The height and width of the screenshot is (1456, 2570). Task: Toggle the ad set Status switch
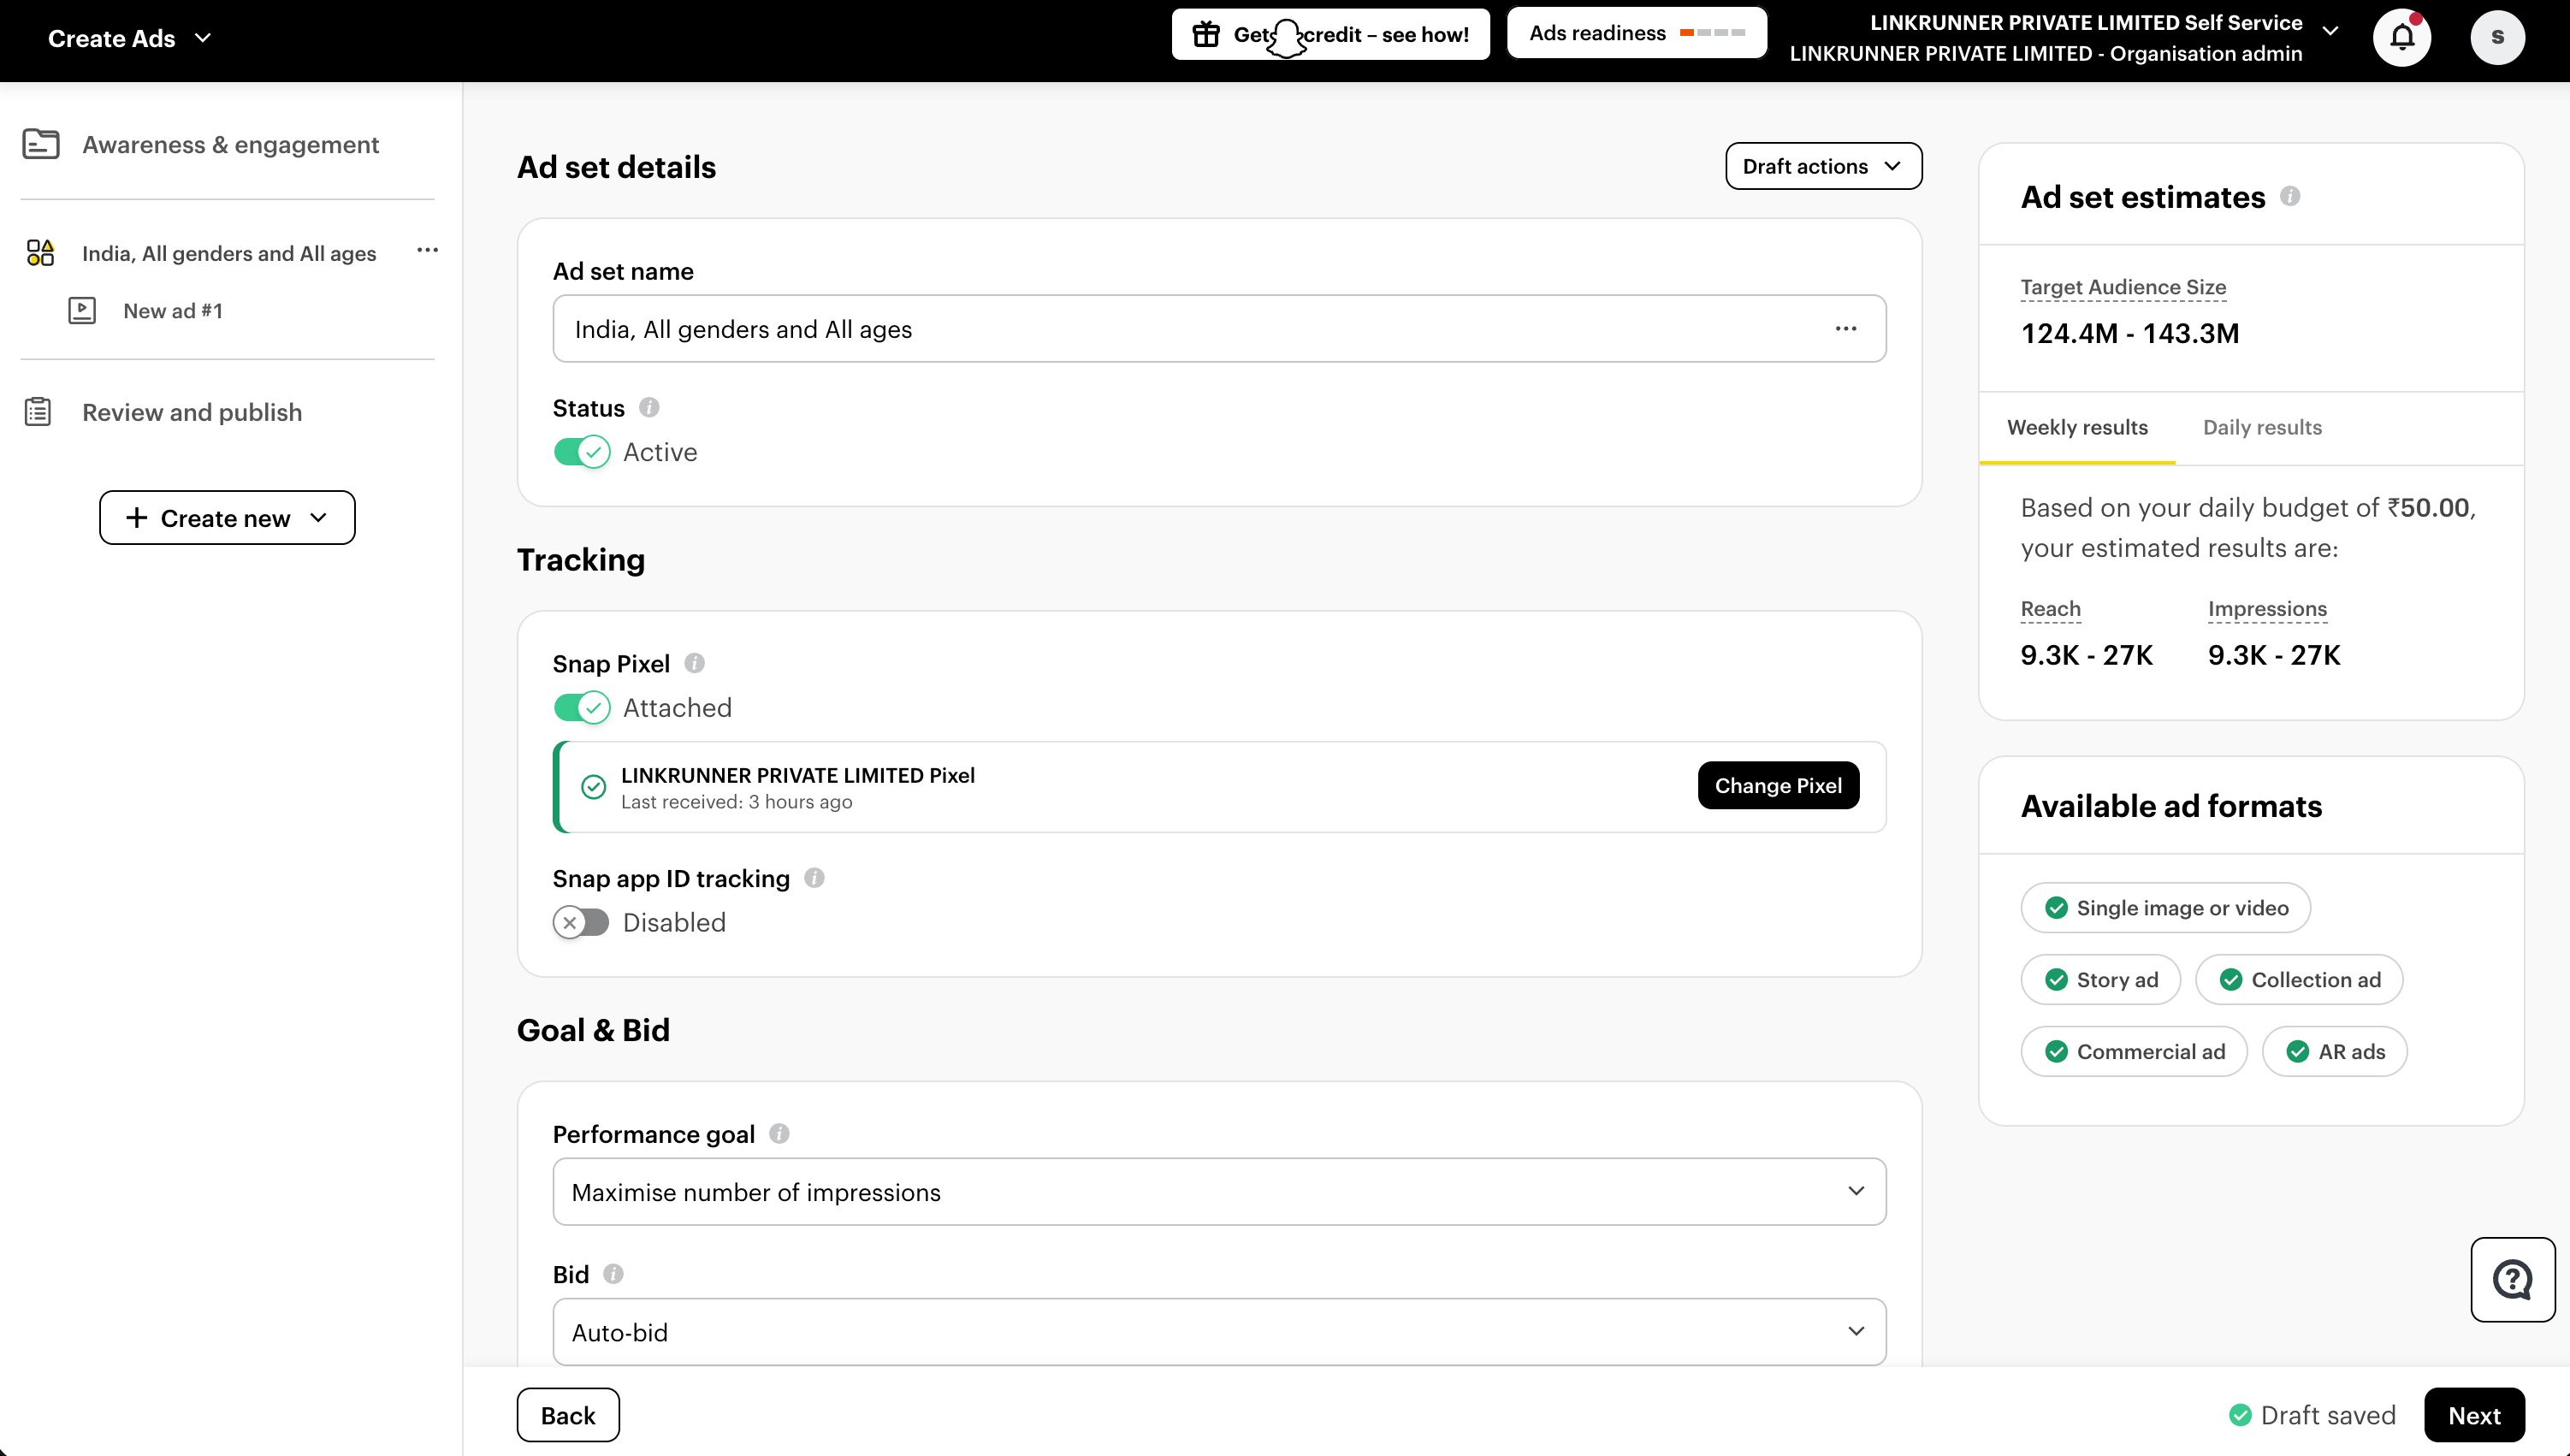pos(581,452)
